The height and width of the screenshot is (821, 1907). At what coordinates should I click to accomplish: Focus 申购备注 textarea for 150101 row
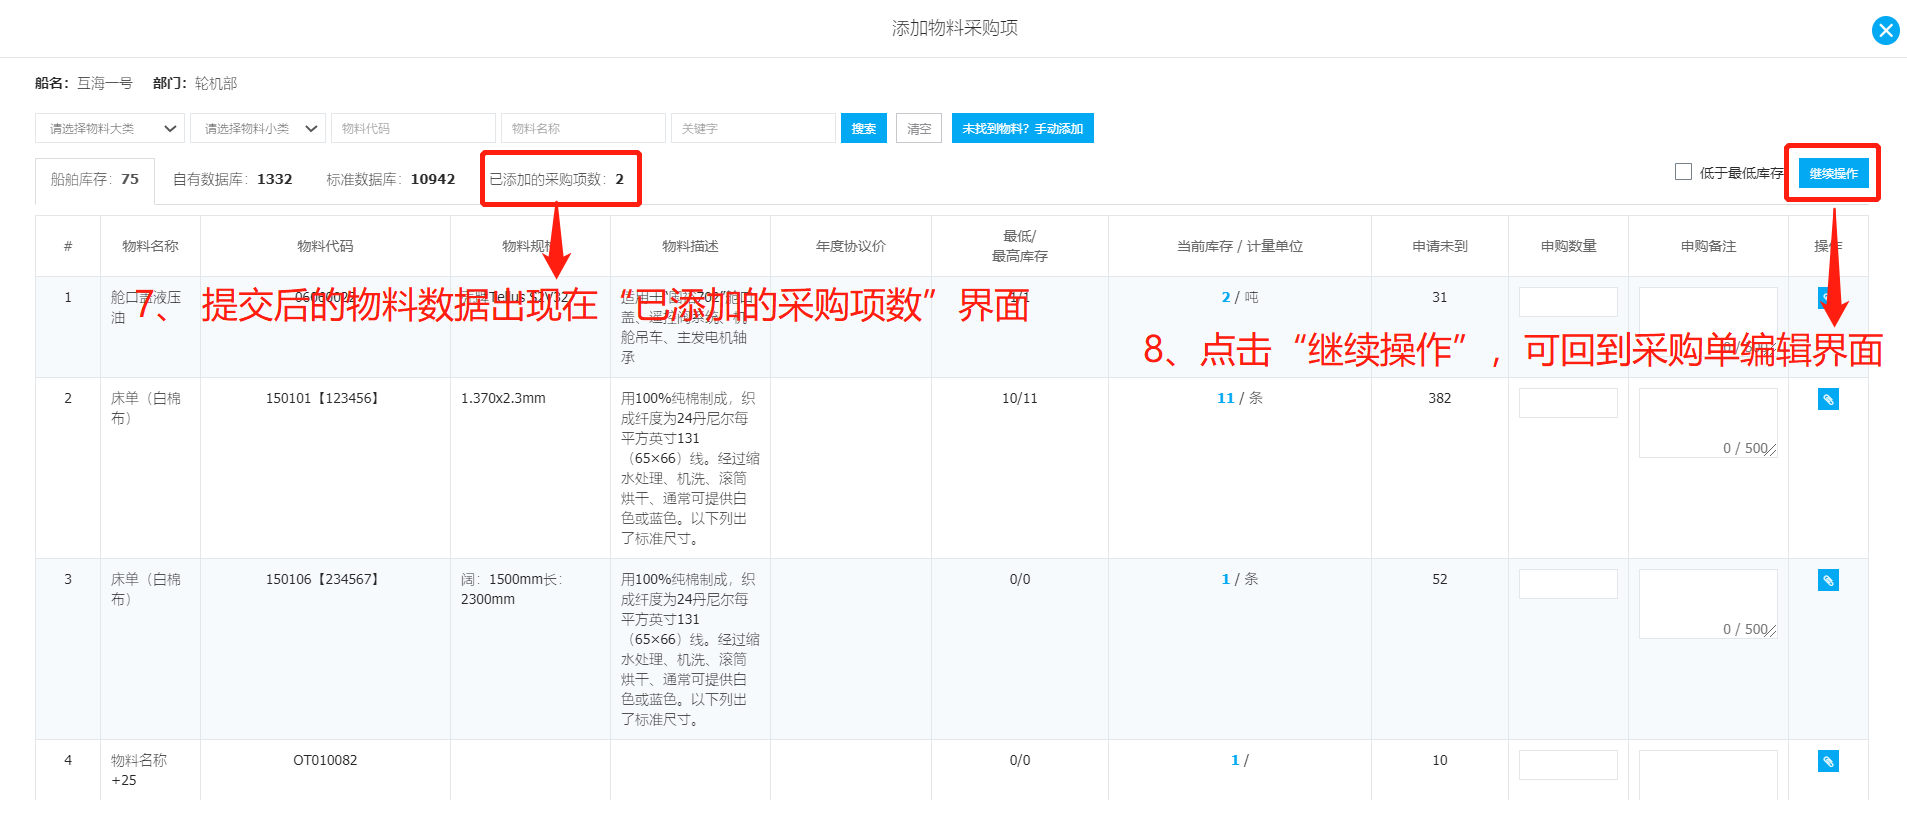coord(1708,423)
